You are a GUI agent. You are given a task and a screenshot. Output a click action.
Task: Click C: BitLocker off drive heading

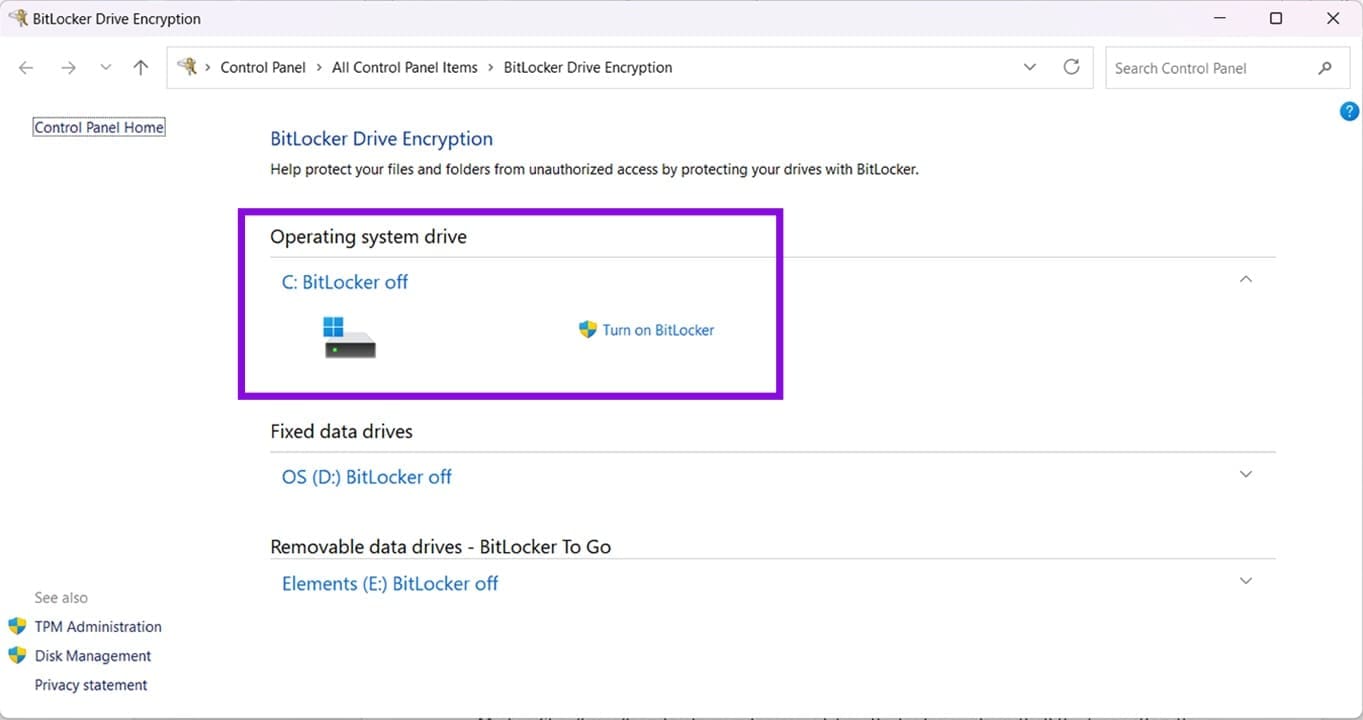click(x=345, y=282)
